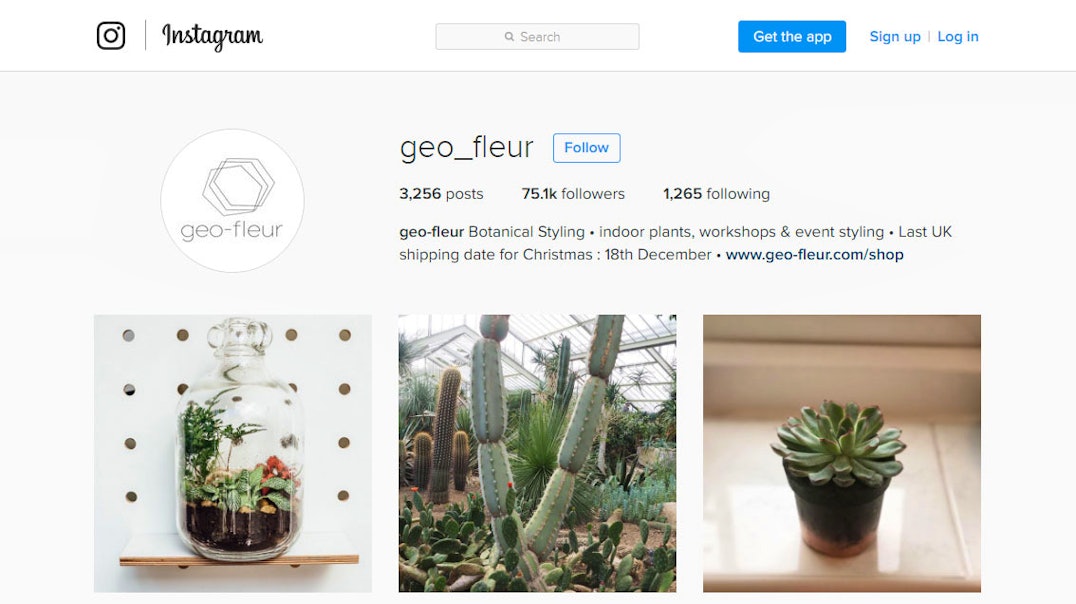Click the geo_fleur username heading
The width and height of the screenshot is (1076, 604).
[x=467, y=148]
